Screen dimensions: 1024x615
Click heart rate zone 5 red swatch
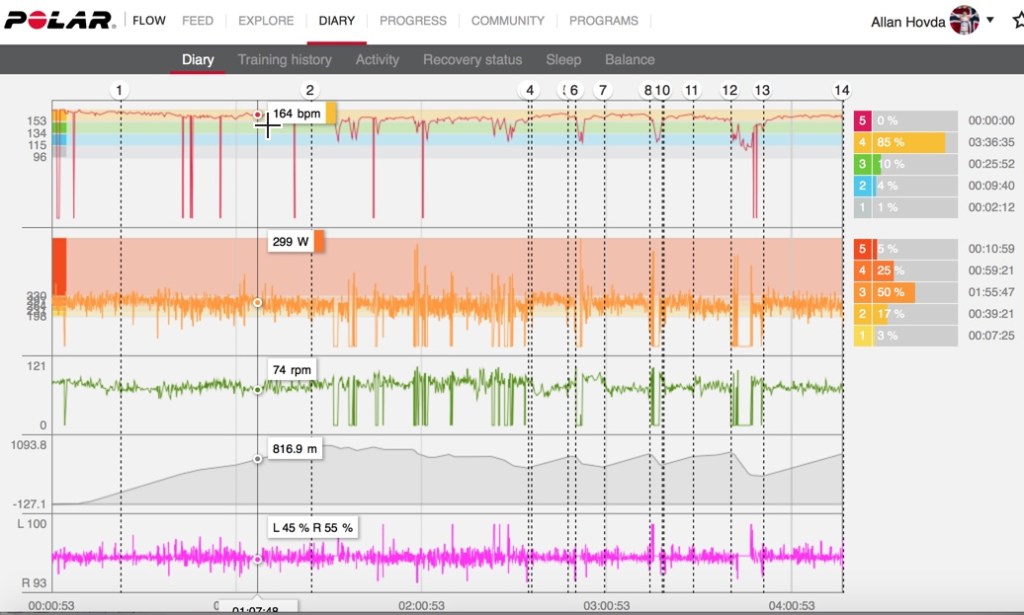pyautogui.click(x=863, y=120)
